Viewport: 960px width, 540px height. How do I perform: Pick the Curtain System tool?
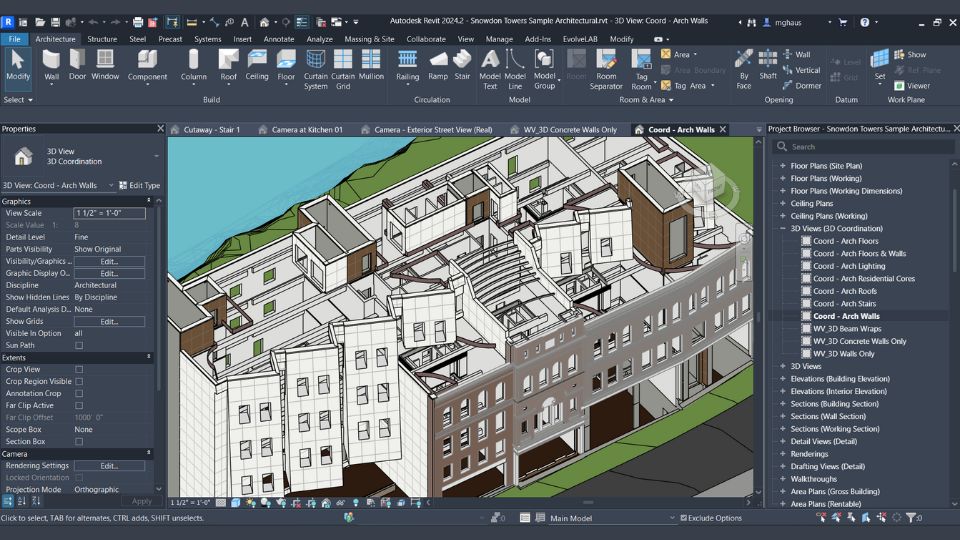pos(315,69)
